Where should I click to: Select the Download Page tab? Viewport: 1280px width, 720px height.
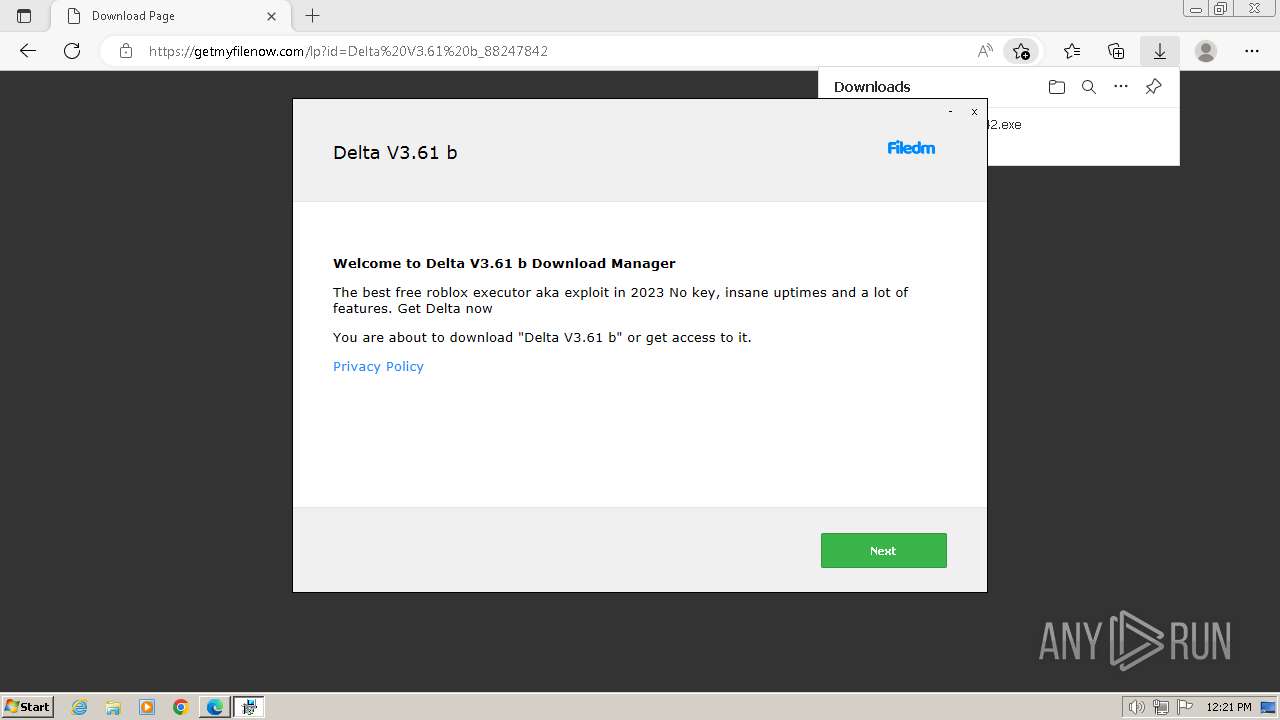tap(170, 16)
